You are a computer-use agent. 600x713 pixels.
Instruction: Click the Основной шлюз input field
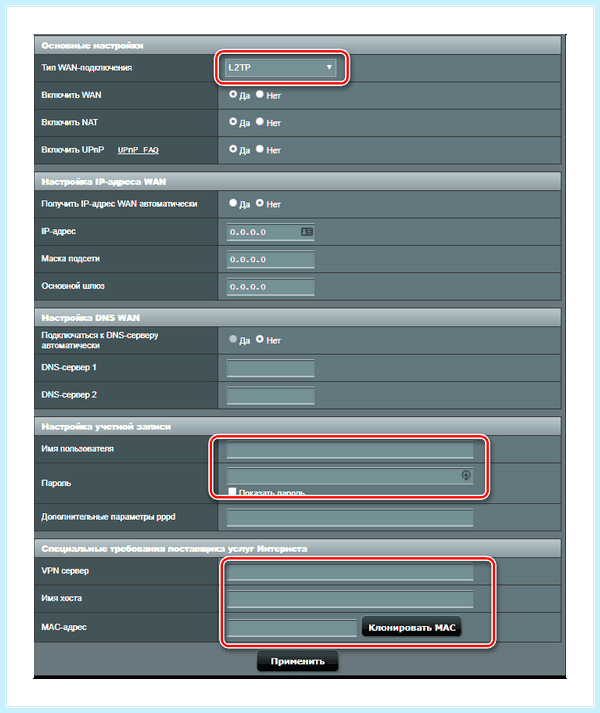coord(271,286)
